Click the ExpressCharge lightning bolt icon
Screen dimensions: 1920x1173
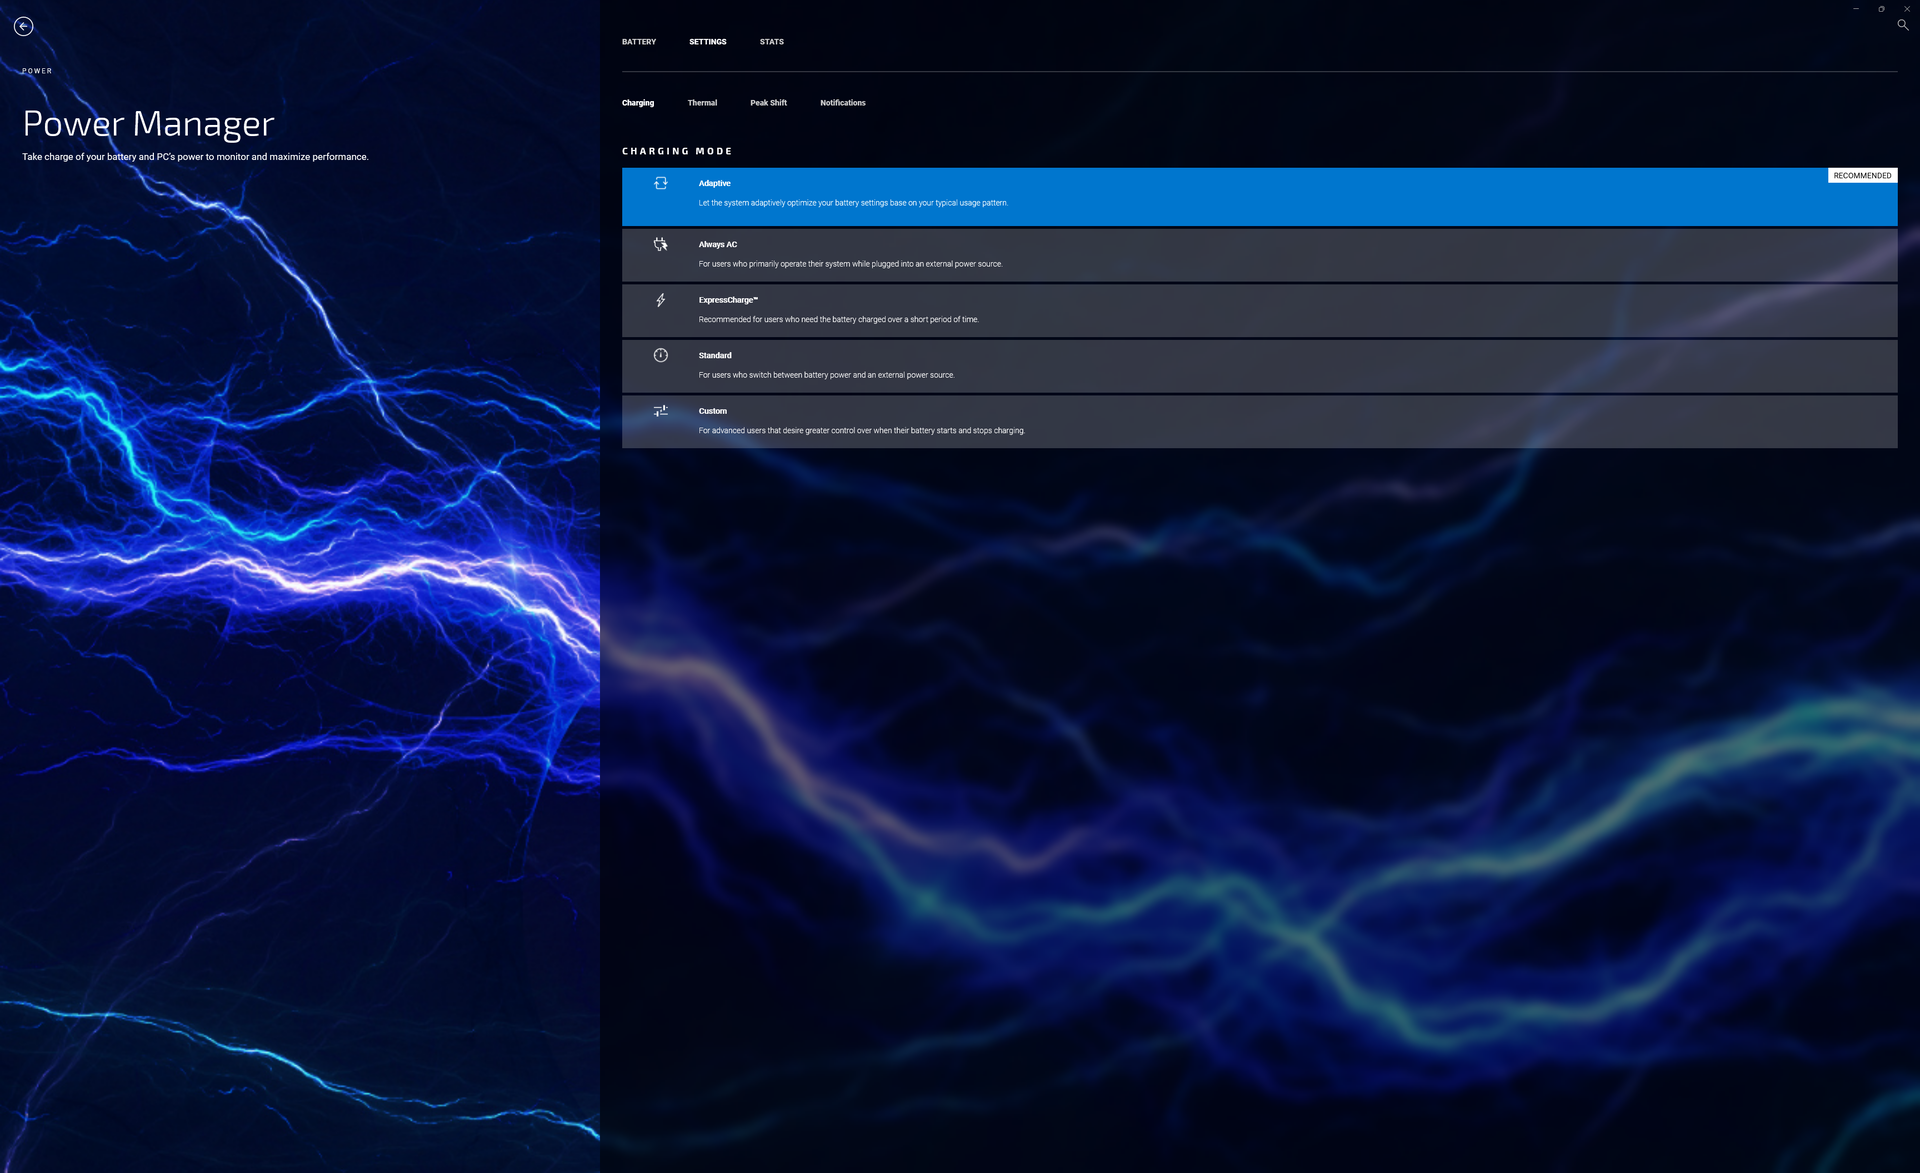click(660, 300)
